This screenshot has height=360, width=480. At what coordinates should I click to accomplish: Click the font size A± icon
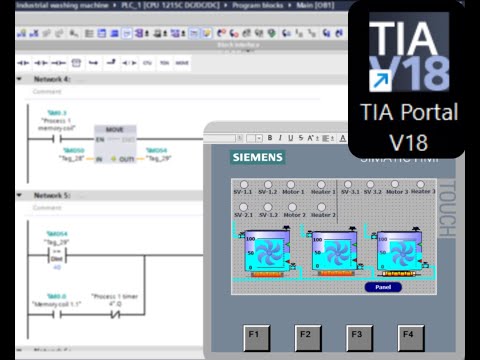[313, 138]
